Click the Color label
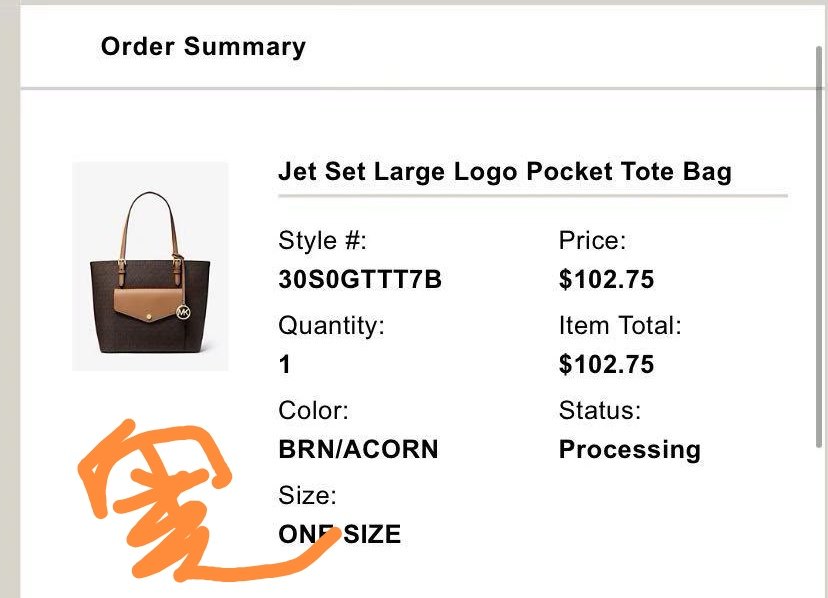 (x=314, y=410)
